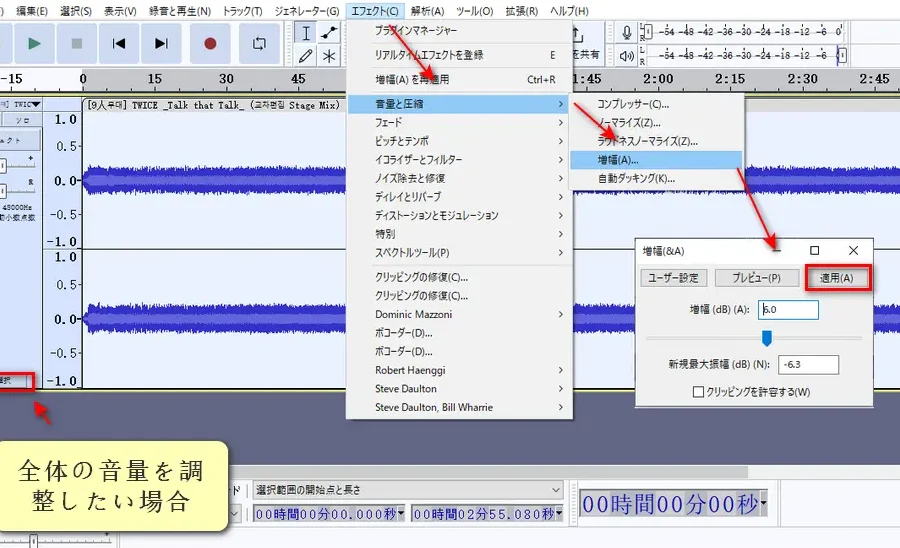Select 自動ダッキング(K)... from the submenu
Image resolution: width=900 pixels, height=548 pixels.
656,178
